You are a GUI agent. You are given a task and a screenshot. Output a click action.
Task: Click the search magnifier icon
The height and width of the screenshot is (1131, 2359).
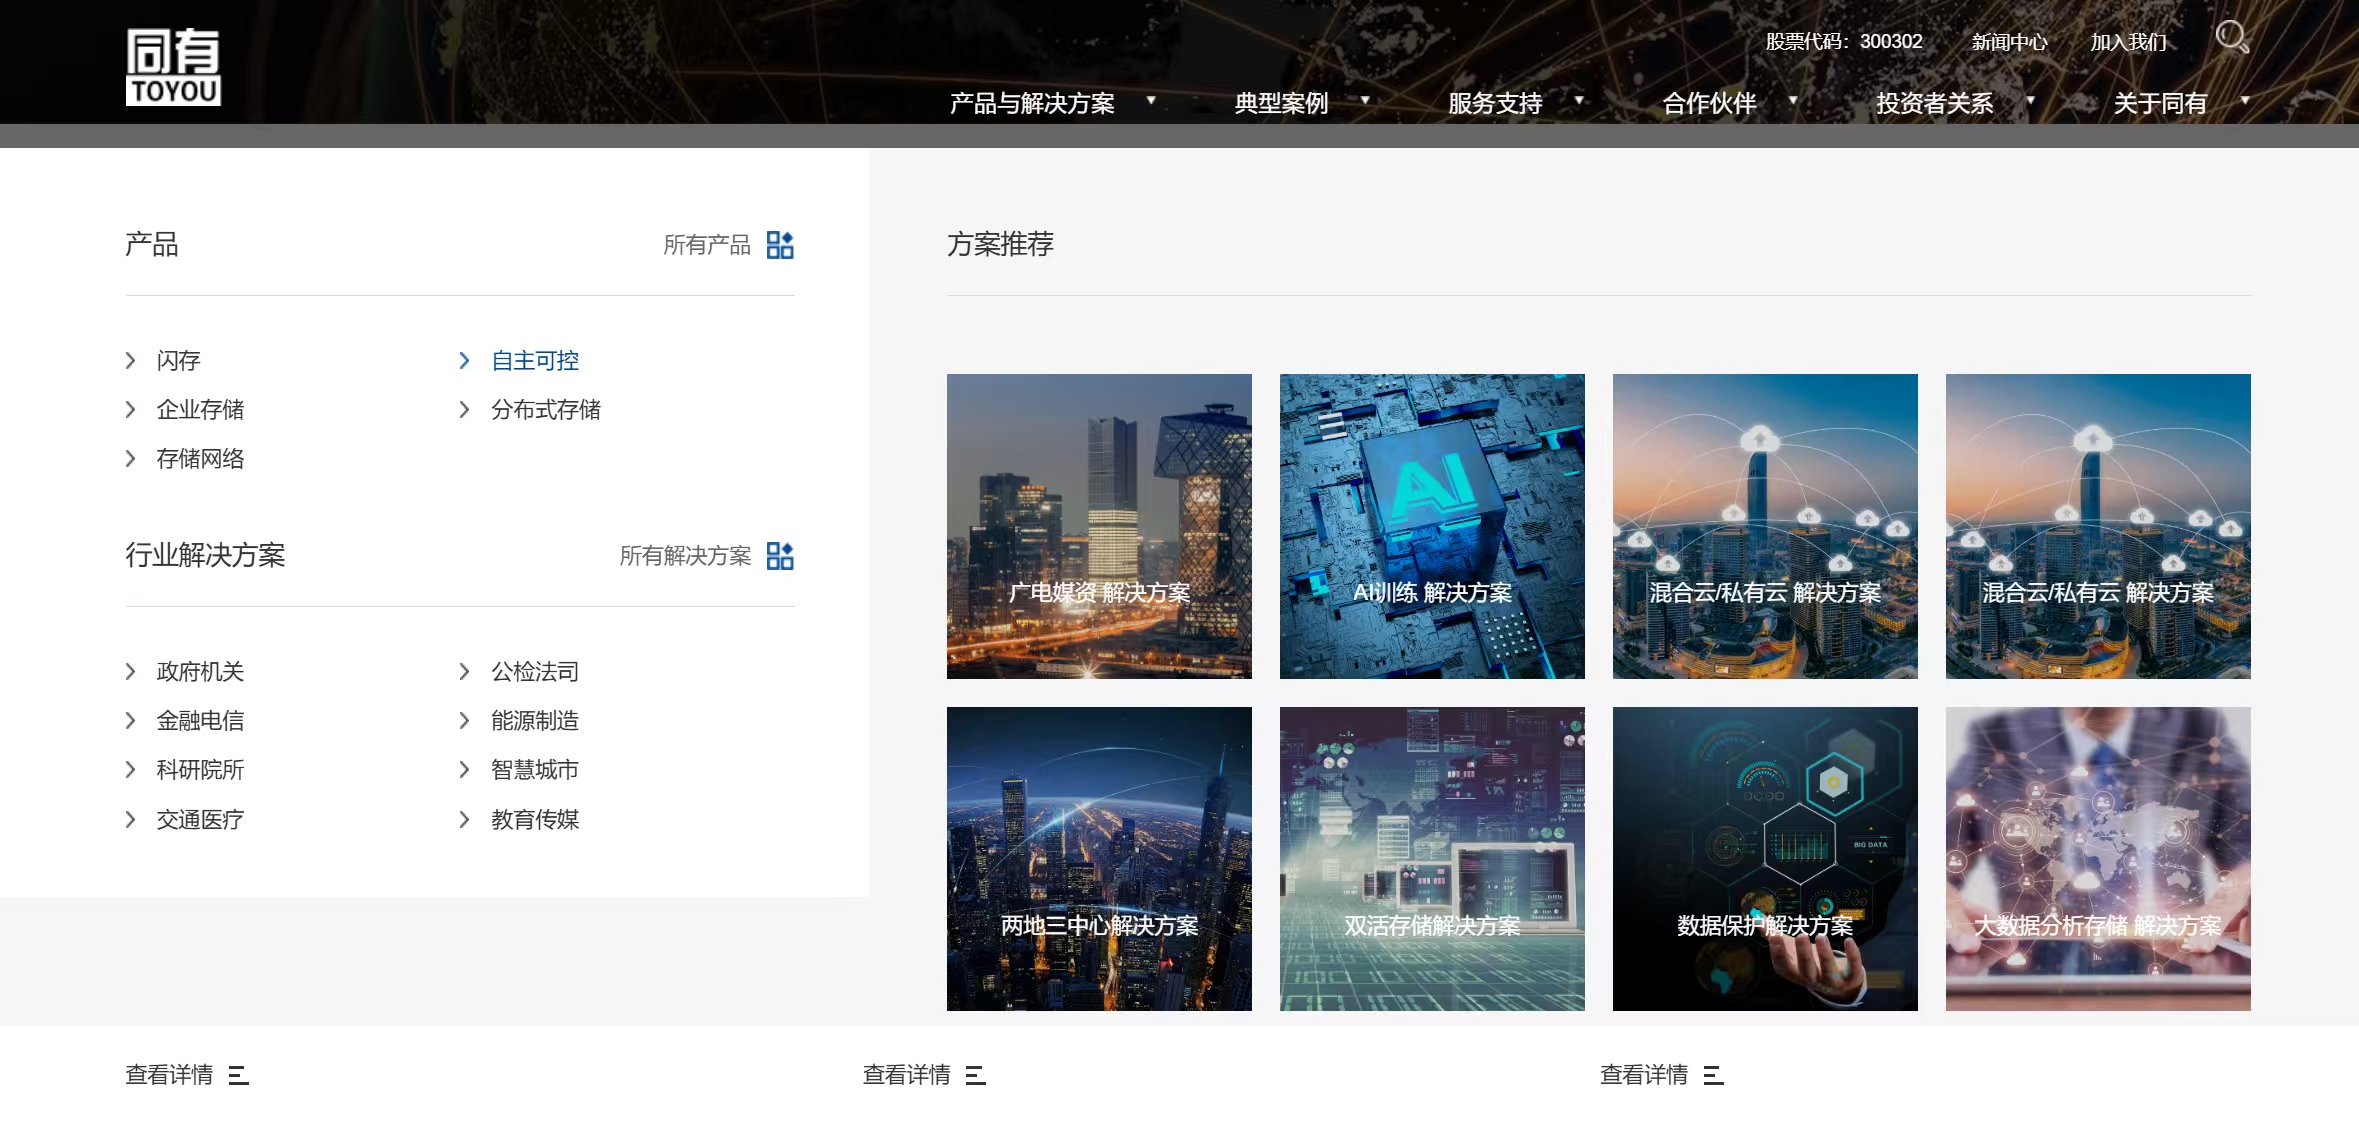2231,37
